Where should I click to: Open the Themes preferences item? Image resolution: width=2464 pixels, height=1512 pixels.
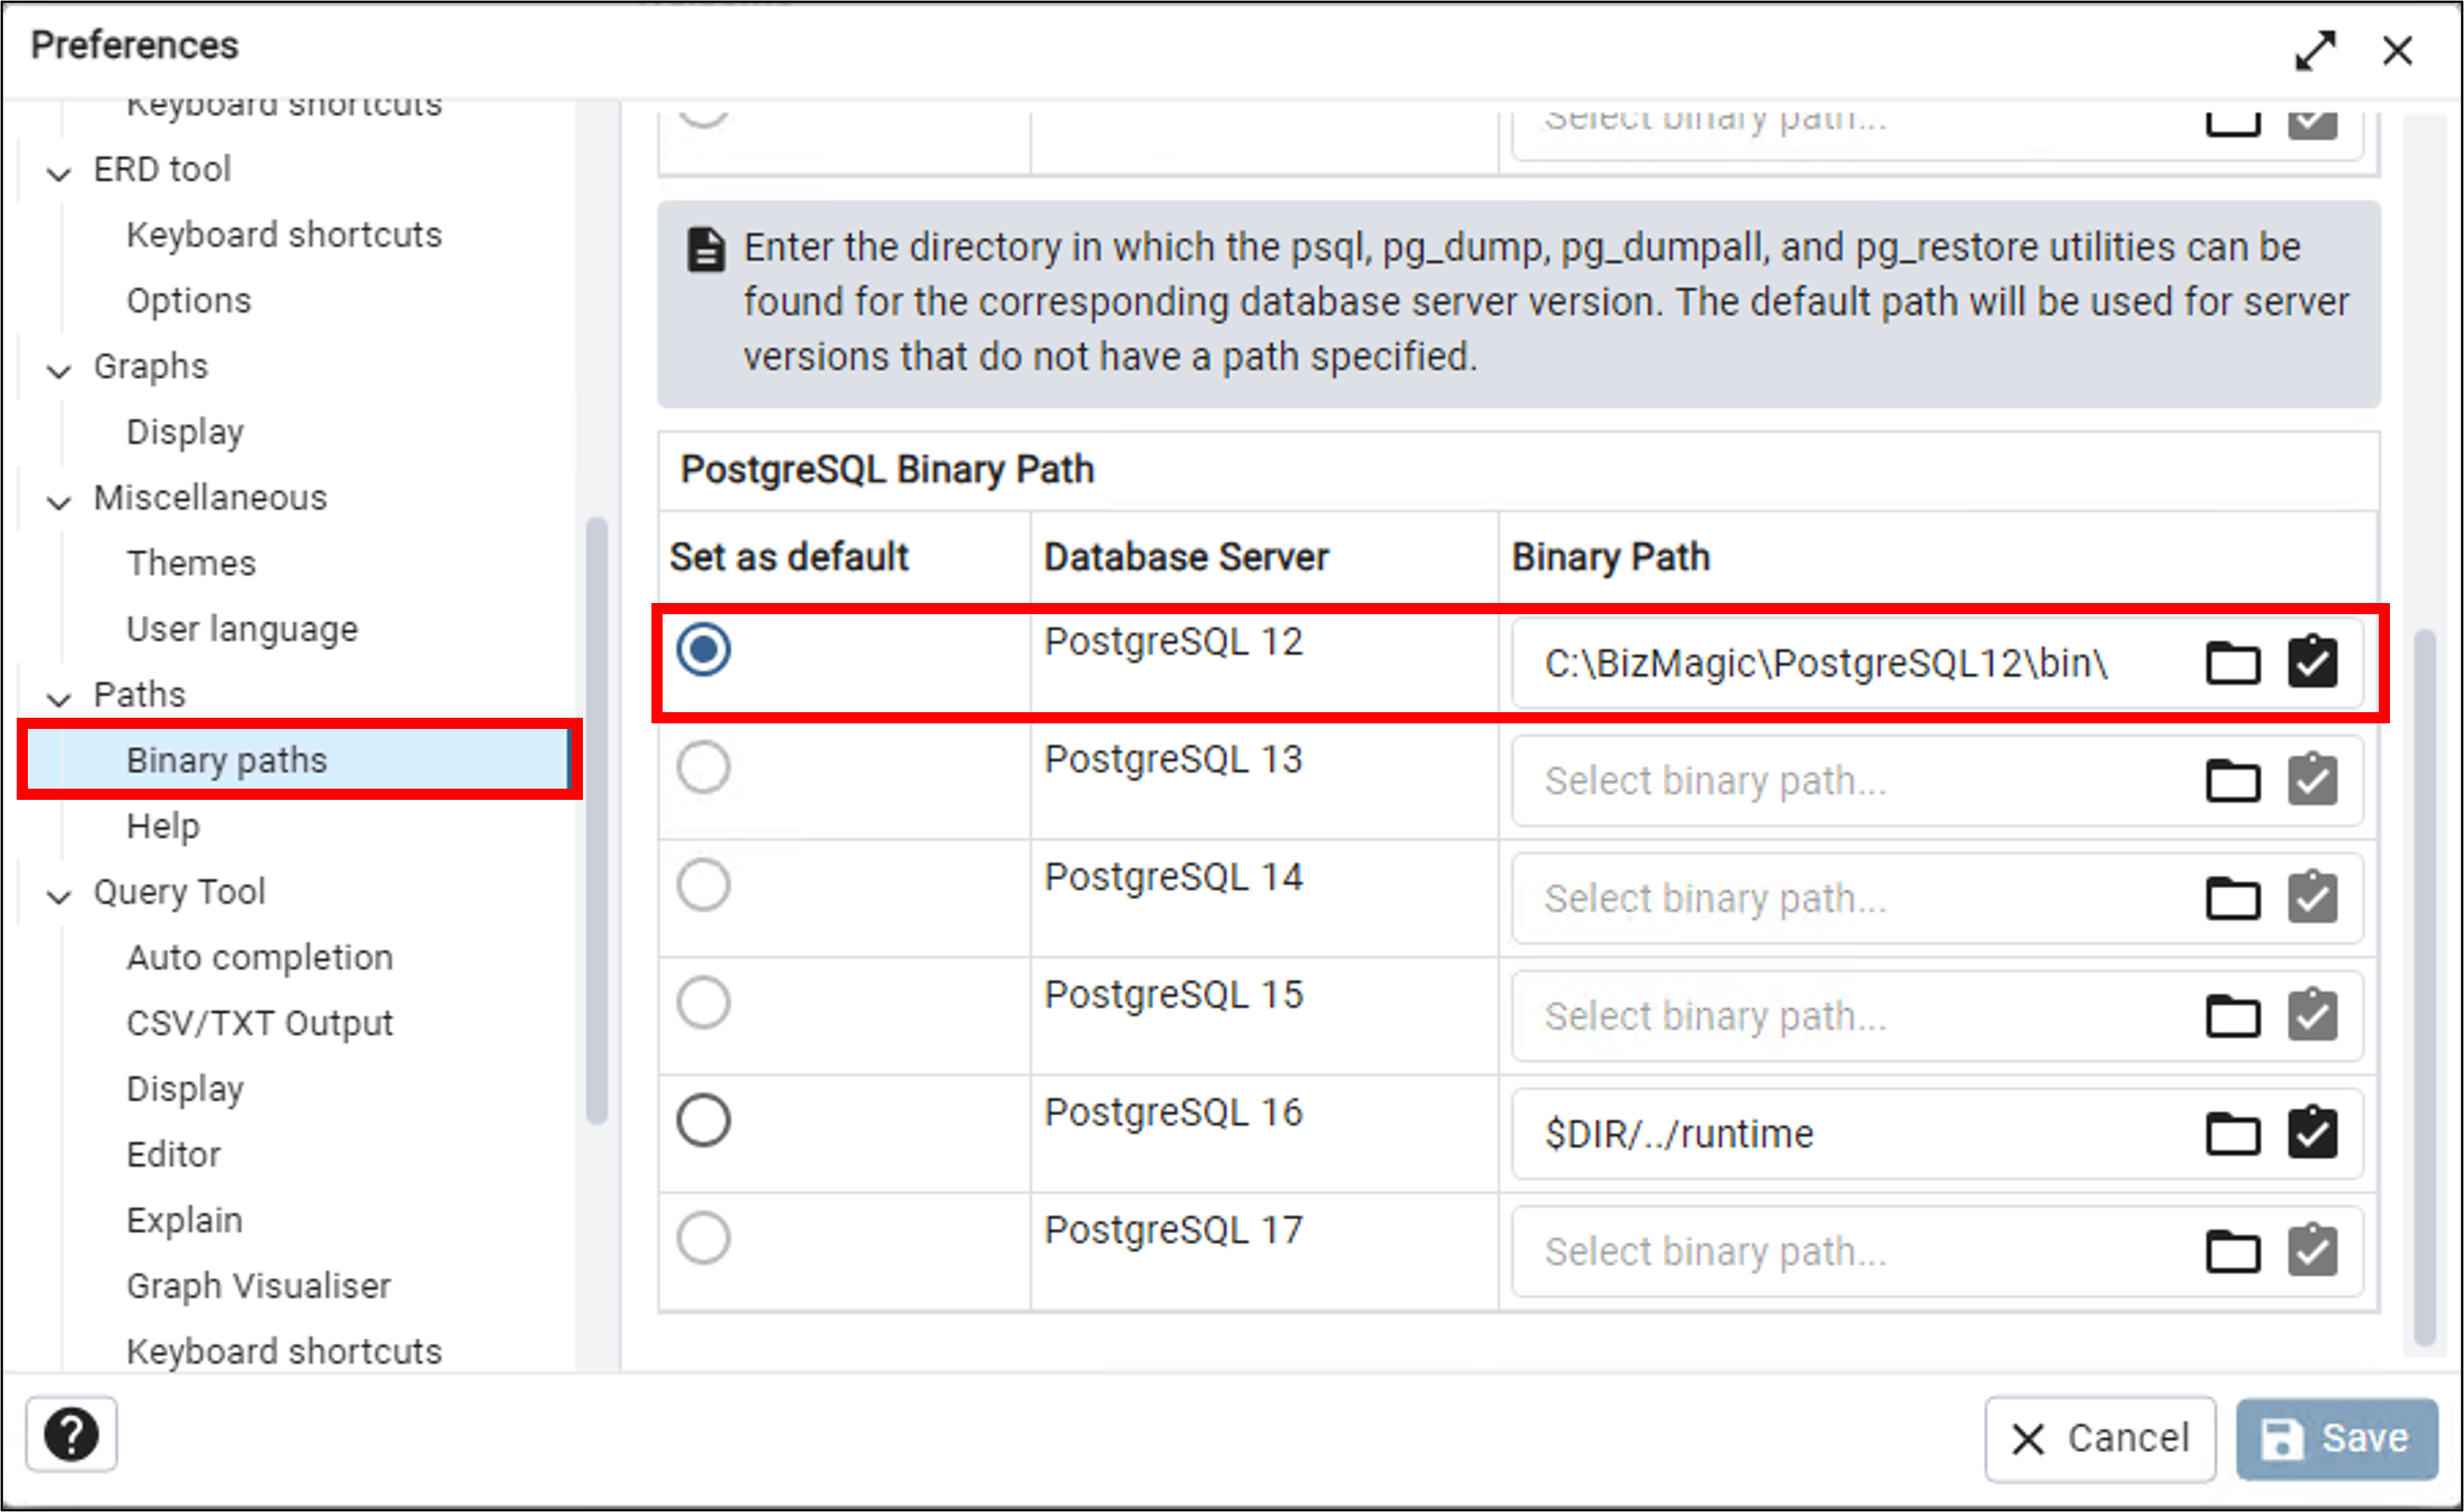[x=191, y=563]
